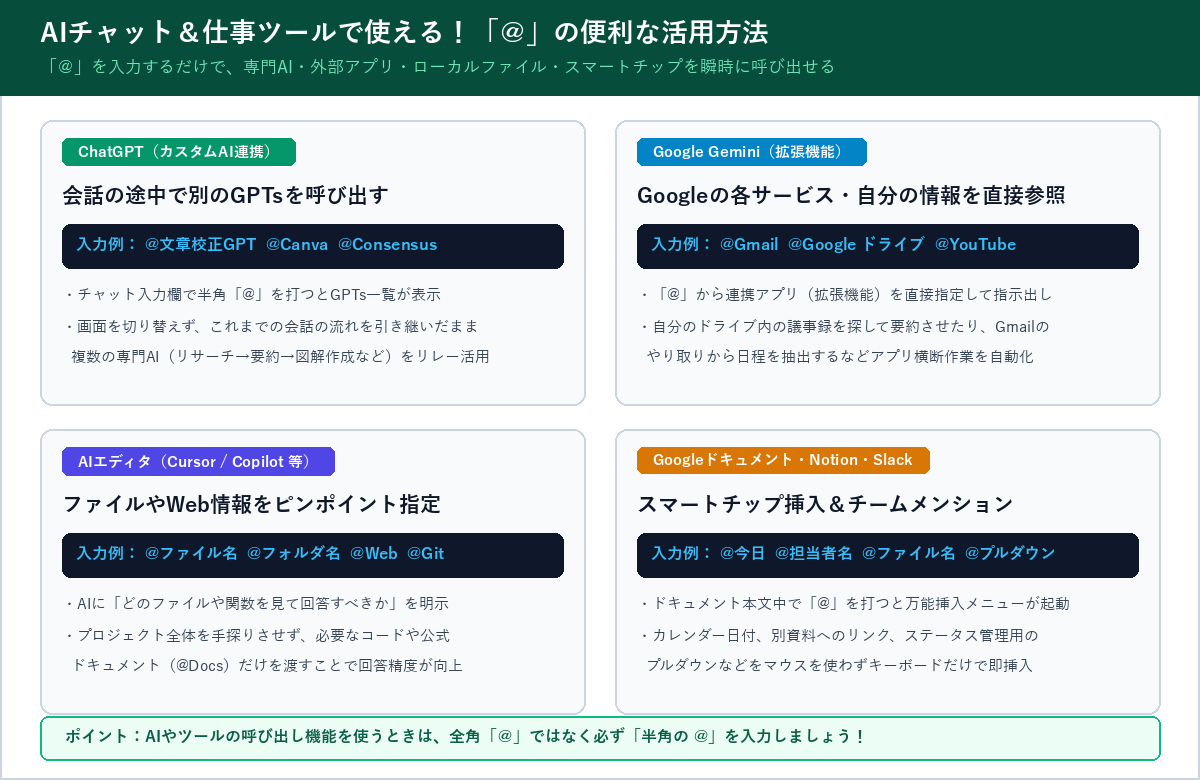Viewport: 1200px width, 780px height.
Task: Click the green ChatGPT（カスタムAI連携）badge
Action: click(x=179, y=152)
